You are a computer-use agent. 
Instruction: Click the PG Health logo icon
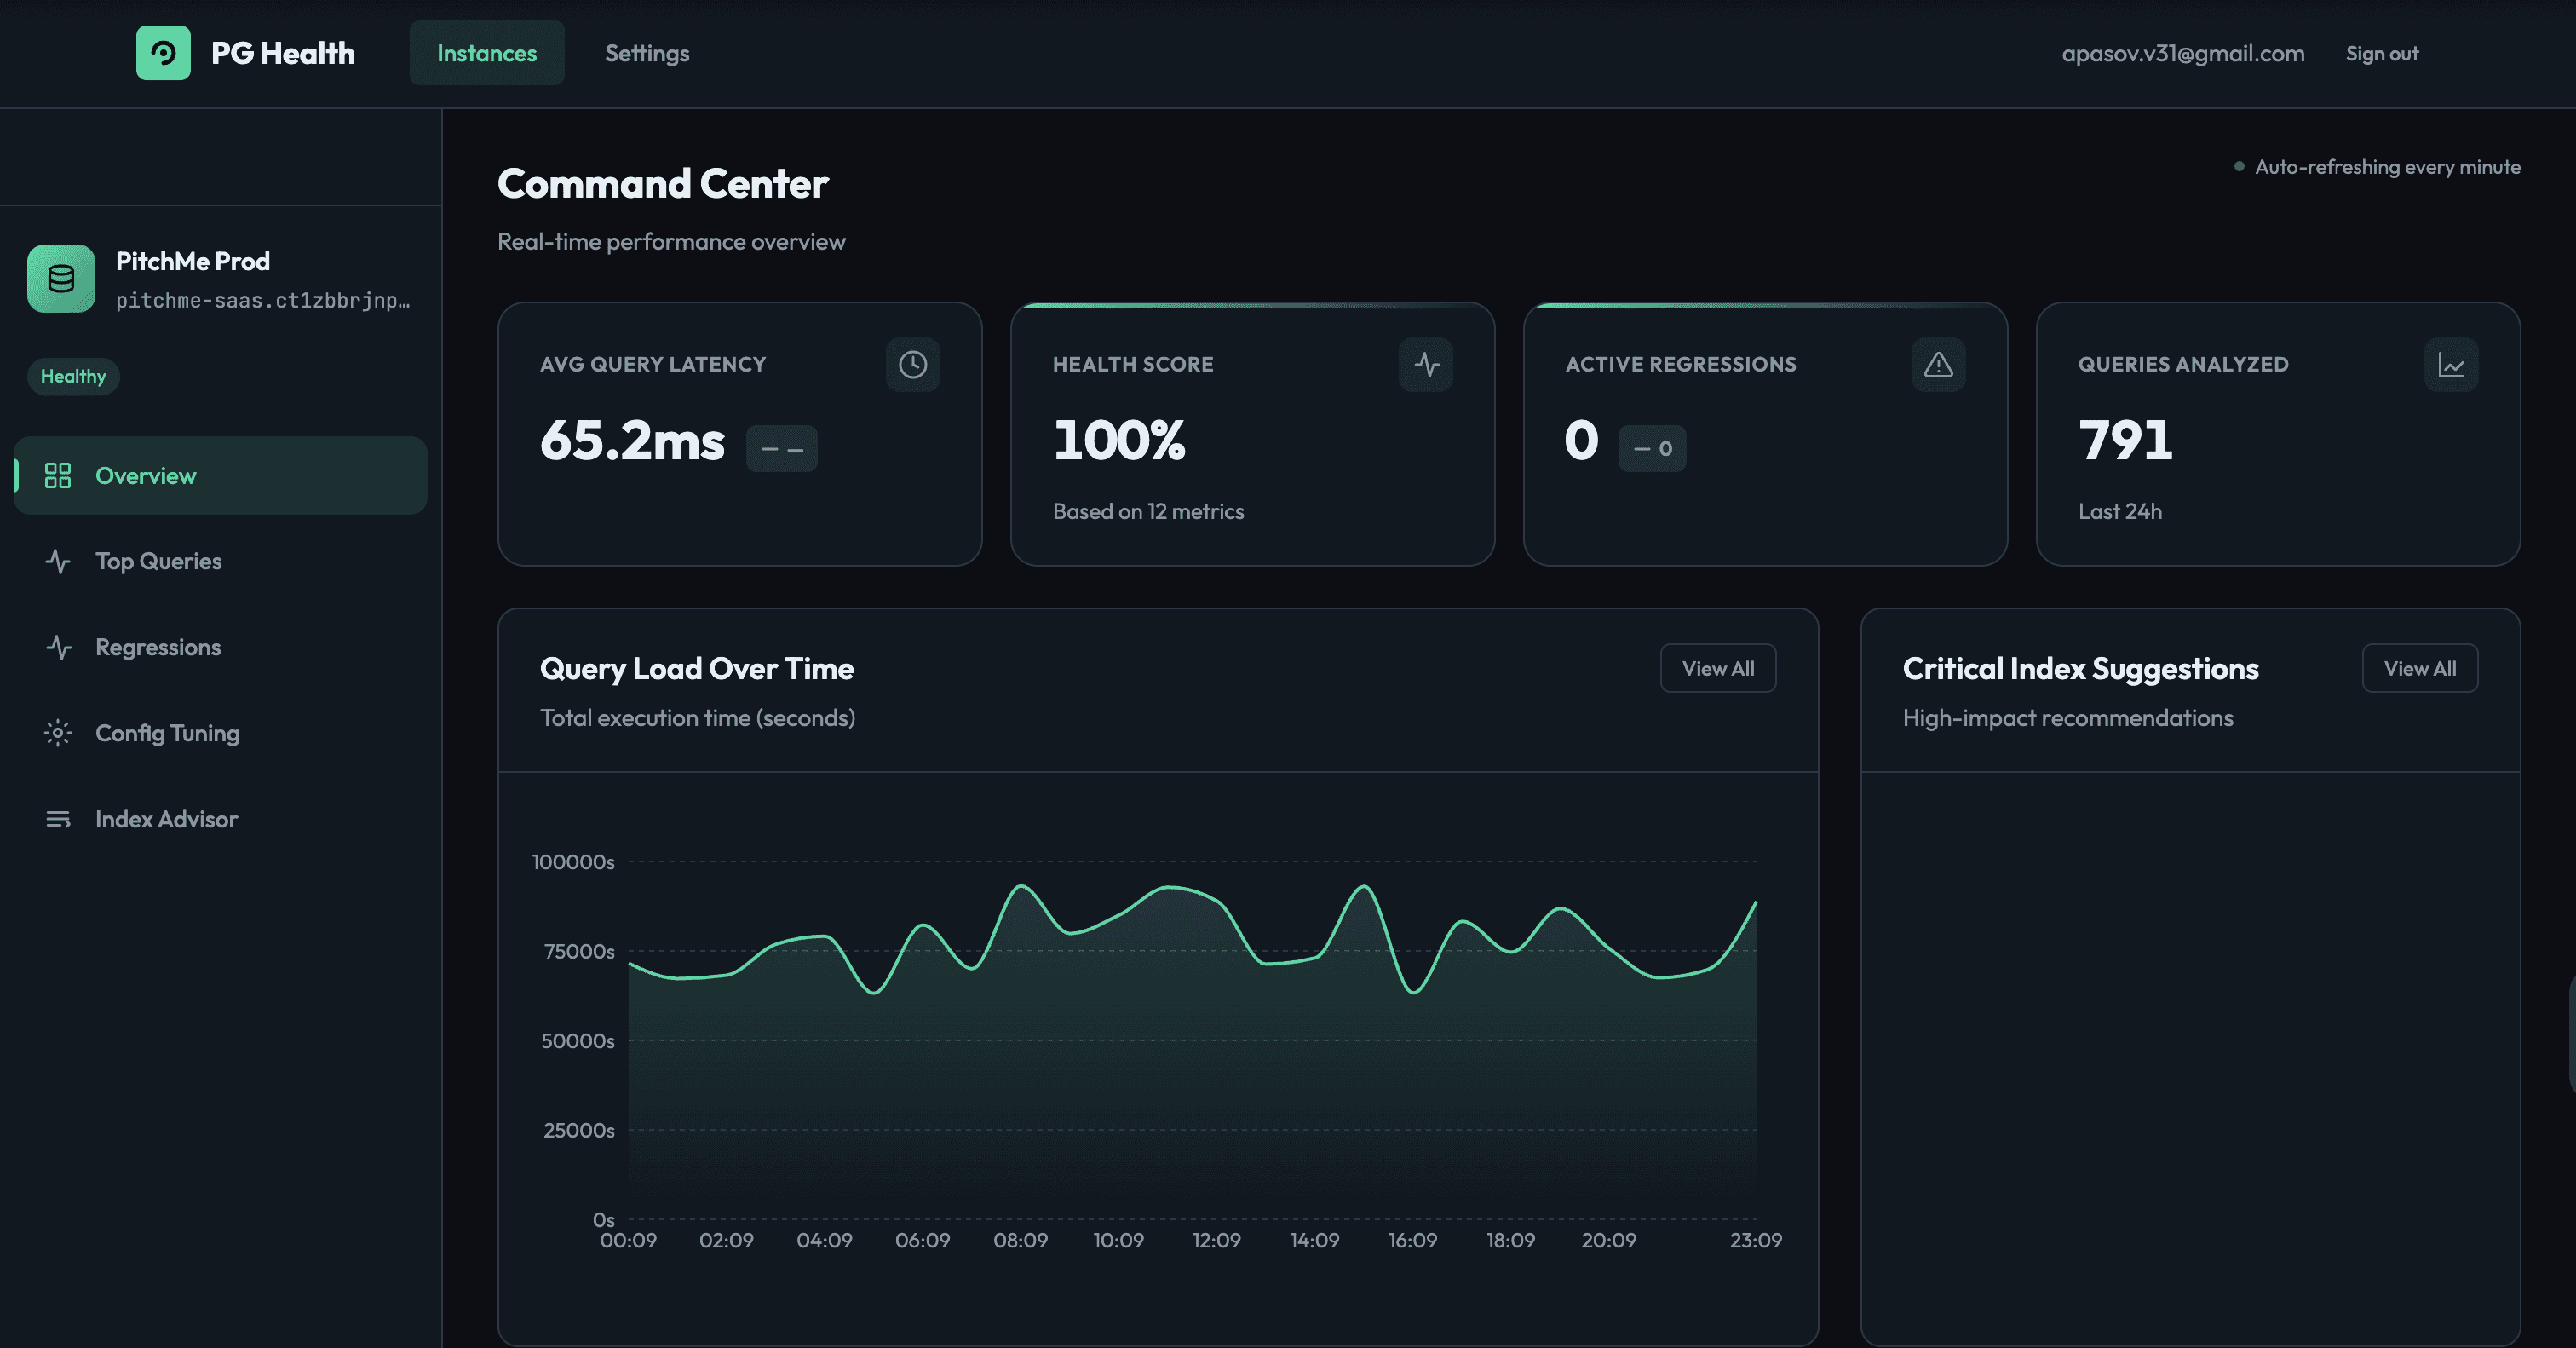[x=163, y=53]
